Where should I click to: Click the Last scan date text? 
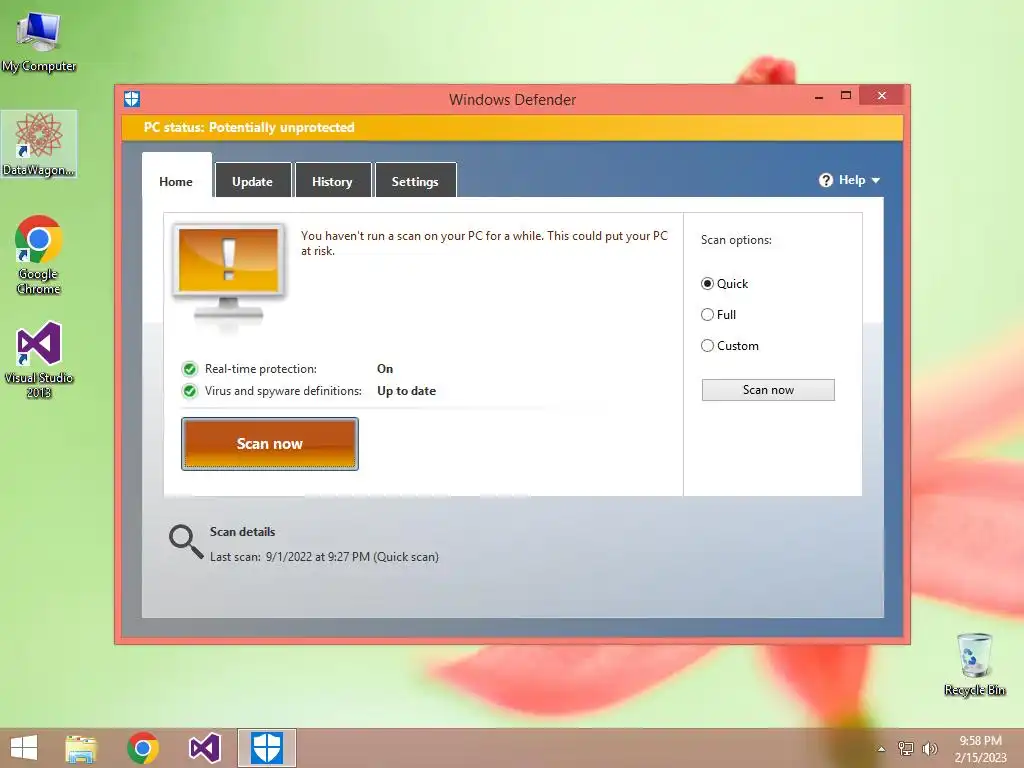tap(324, 557)
